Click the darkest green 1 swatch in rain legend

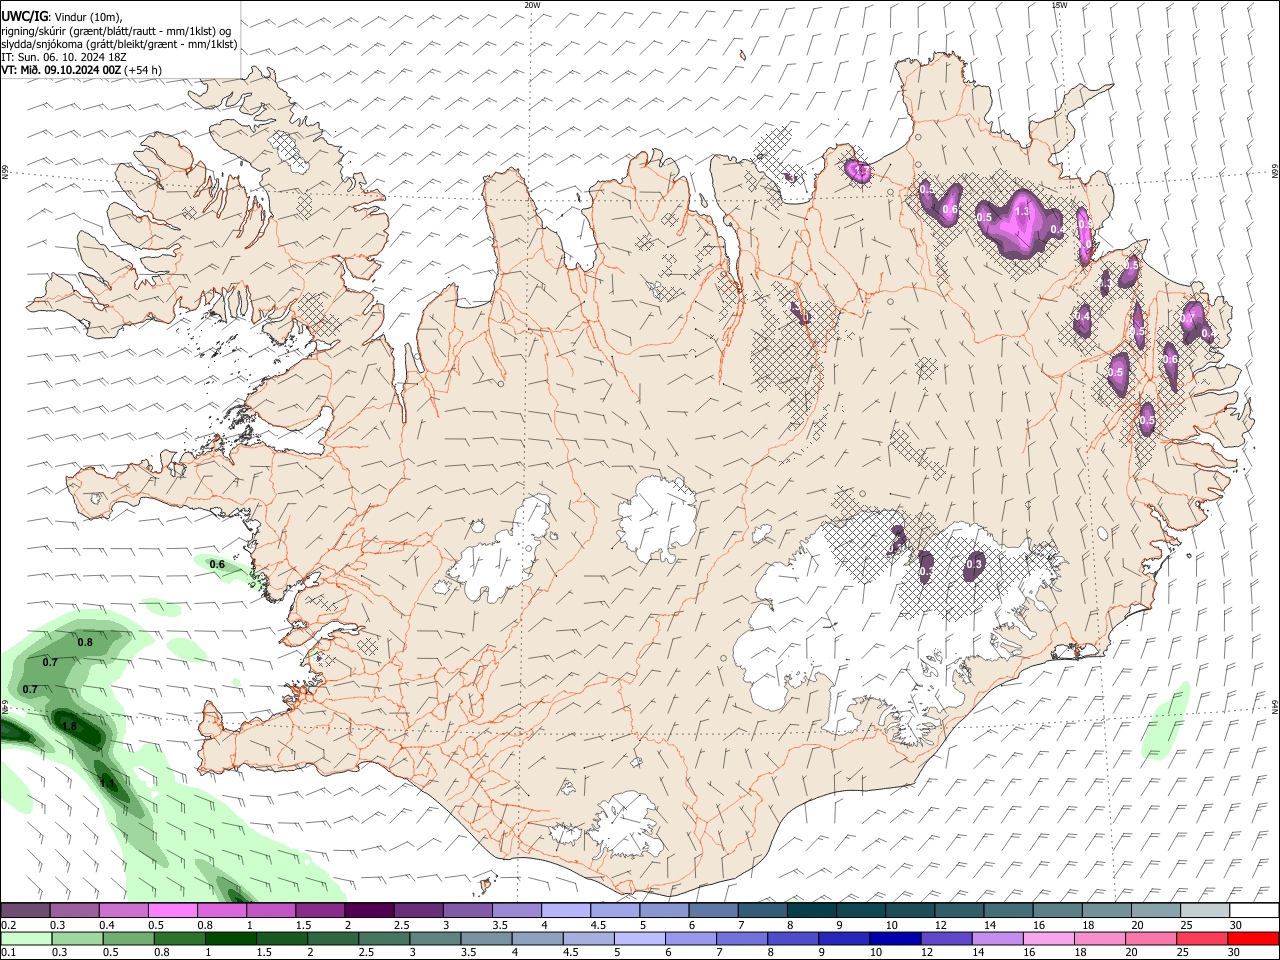pyautogui.click(x=232, y=939)
